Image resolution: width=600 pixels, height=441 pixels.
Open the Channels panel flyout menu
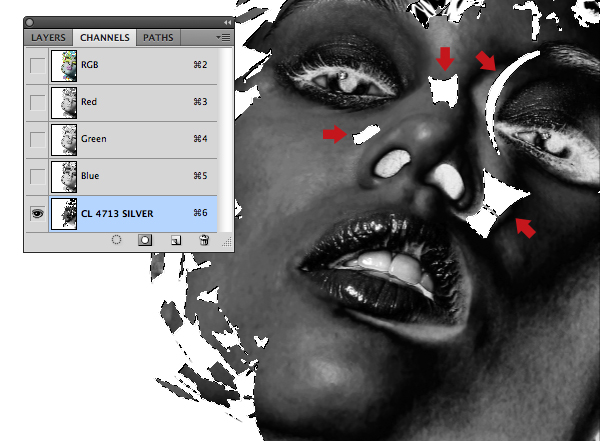(223, 38)
